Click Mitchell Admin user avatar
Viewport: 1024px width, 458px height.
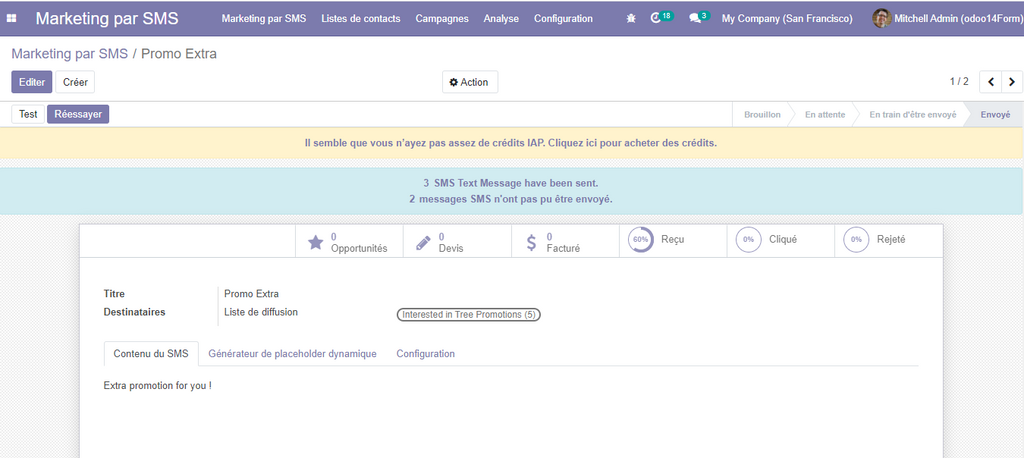(x=880, y=18)
